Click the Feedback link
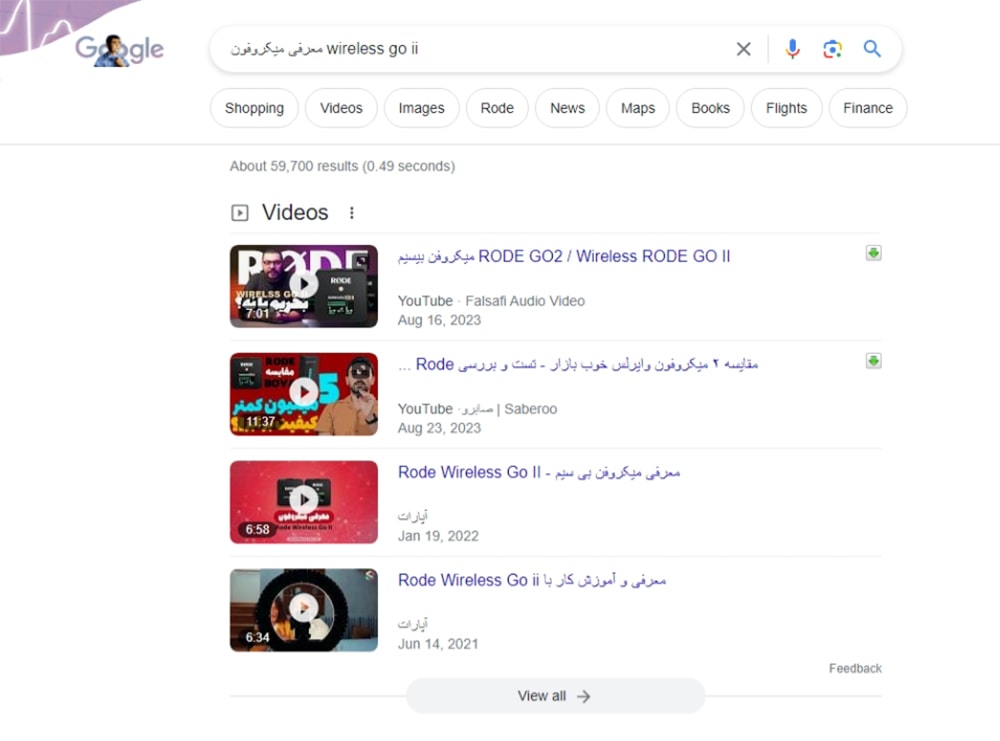1000x741 pixels. (x=855, y=668)
